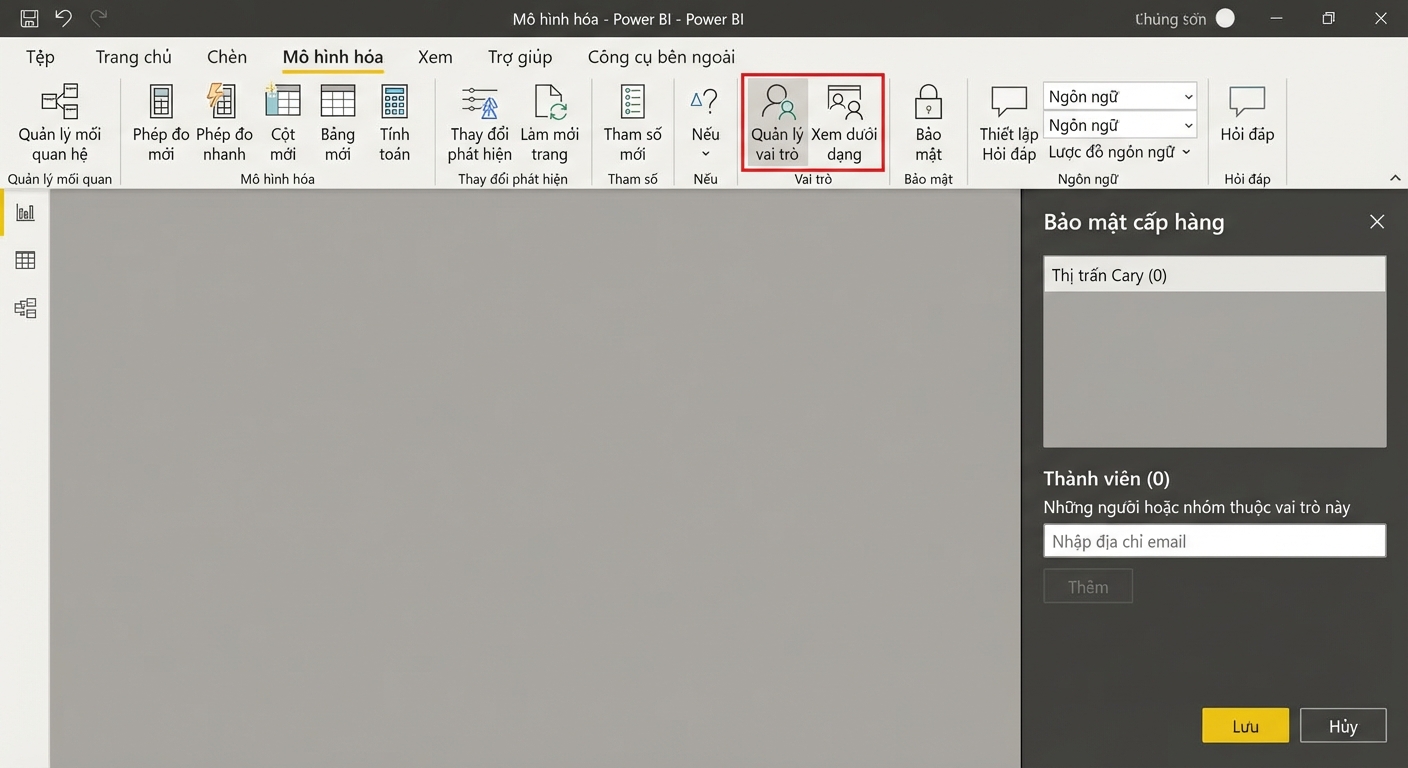This screenshot has width=1408, height=768.
Task: Click the Save icon in title bar
Action: pos(29,18)
